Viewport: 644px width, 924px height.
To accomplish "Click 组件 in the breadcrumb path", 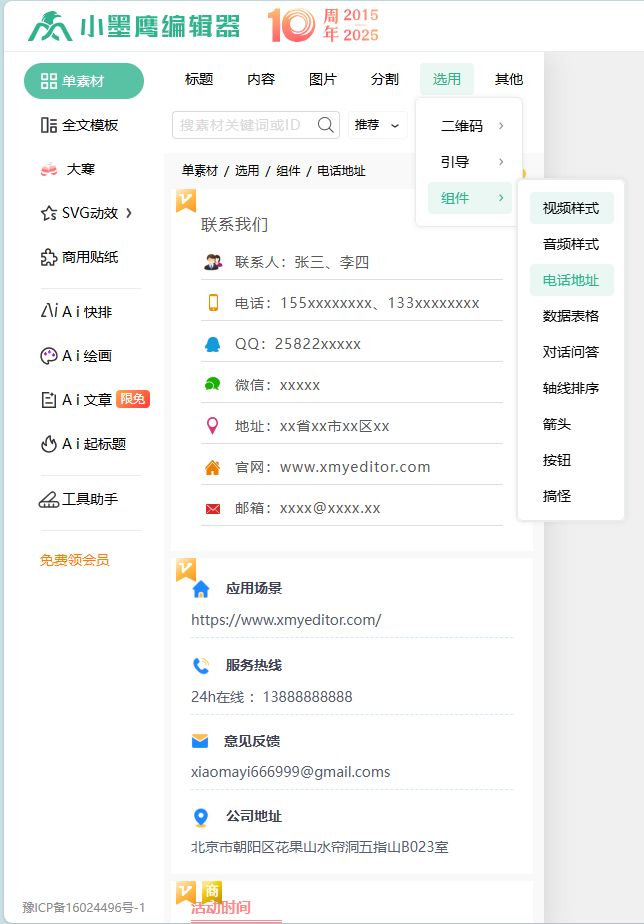I will 288,171.
